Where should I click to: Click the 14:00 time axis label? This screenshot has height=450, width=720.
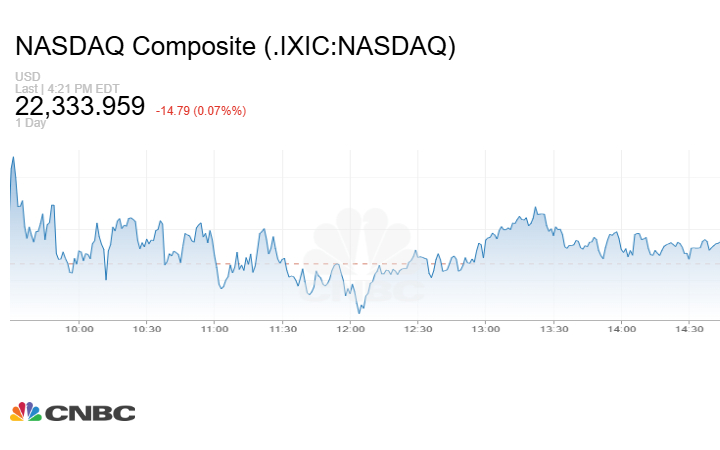tap(622, 329)
